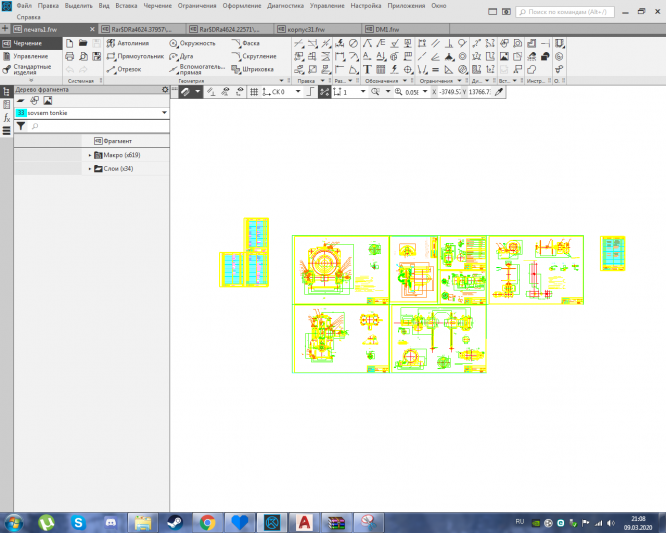Image resolution: width=666 pixels, height=533 pixels.
Task: Toggle the highlighted snaps button
Action: 325,92
